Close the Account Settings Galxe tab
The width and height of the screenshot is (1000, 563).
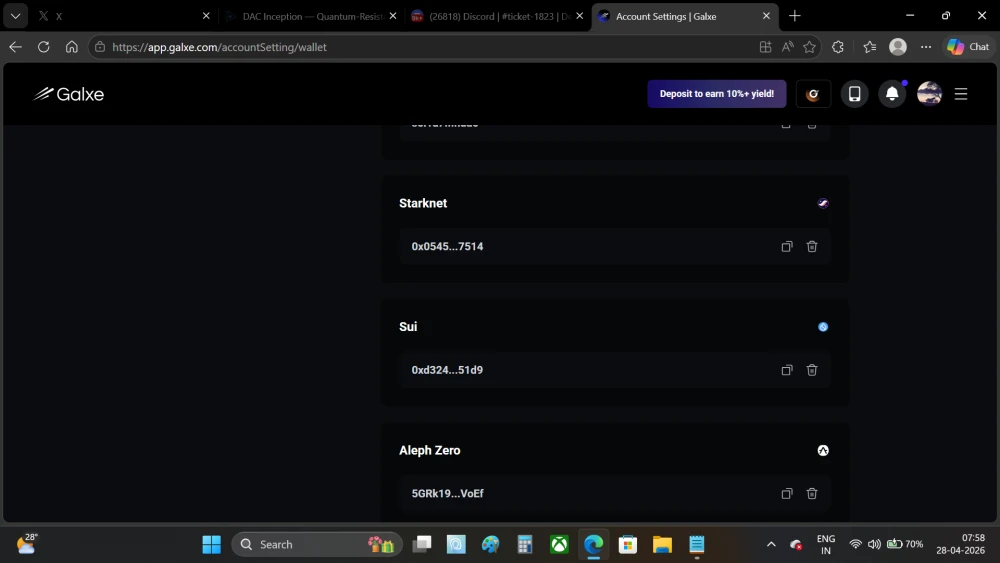tap(767, 16)
